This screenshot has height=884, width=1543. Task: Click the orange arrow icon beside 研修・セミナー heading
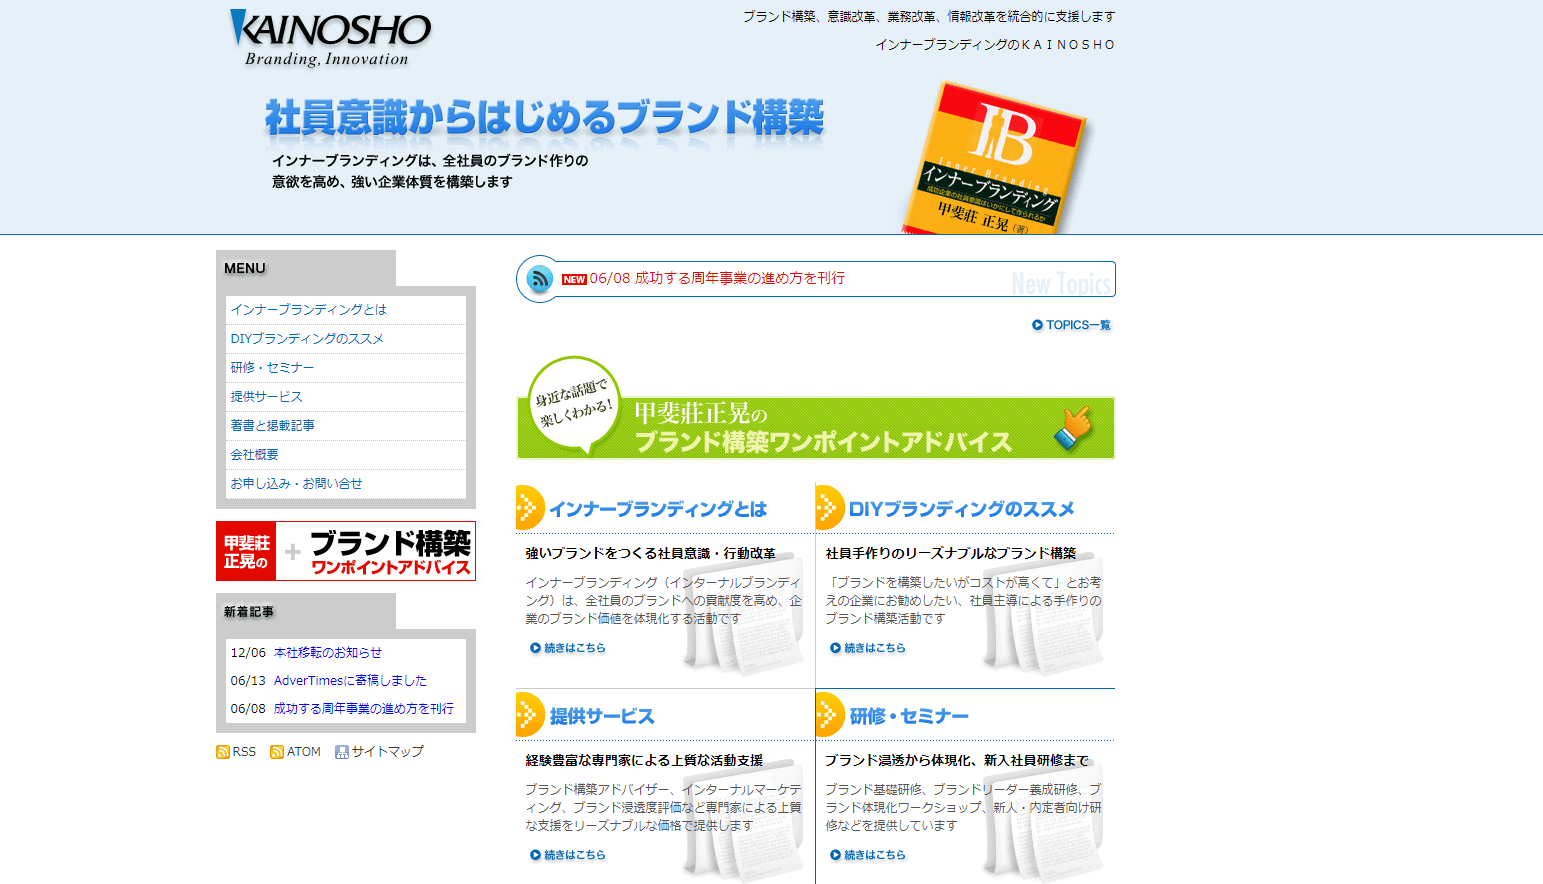coord(829,715)
